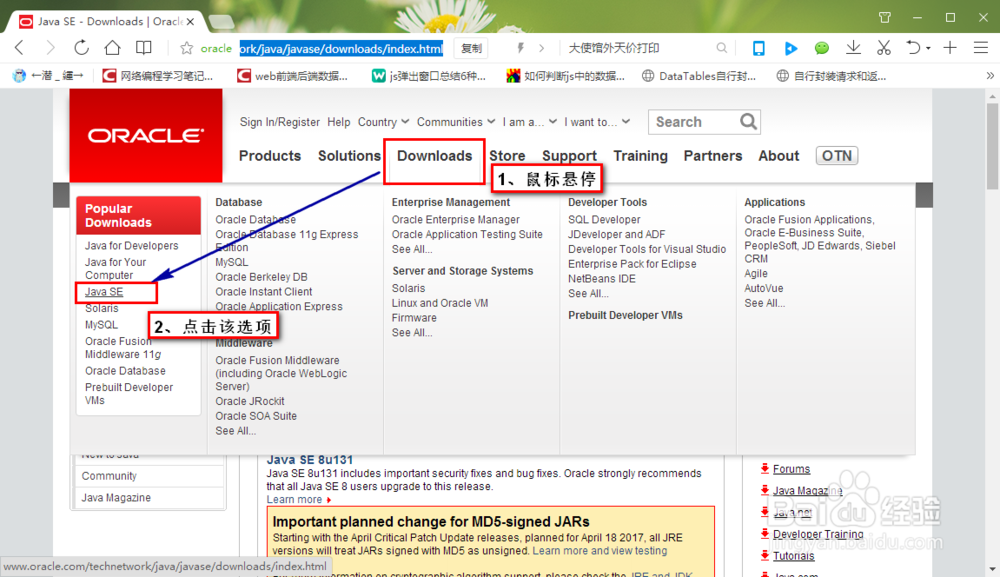Go back with browser back arrow
Screen dimensions: 1000x577
19,48
